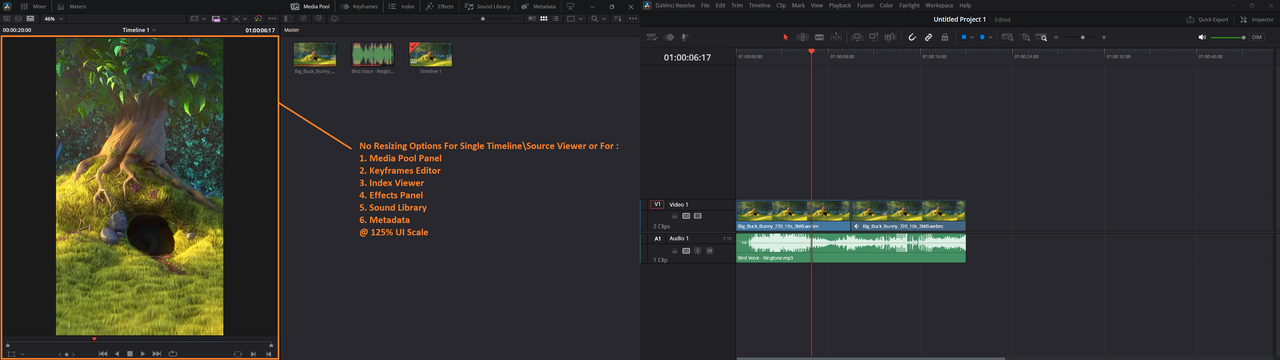Screen dimensions: 1280x360
Task: Open the Color menu
Action: click(x=886, y=5)
